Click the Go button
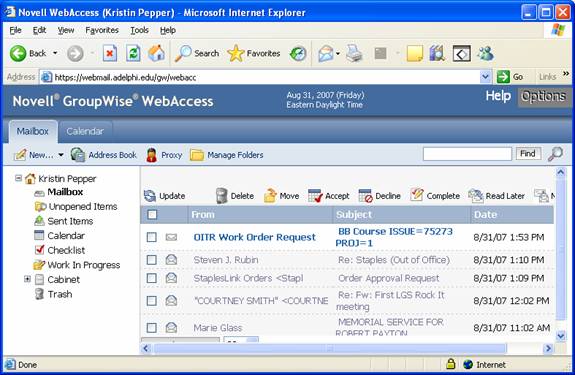 click(510, 77)
